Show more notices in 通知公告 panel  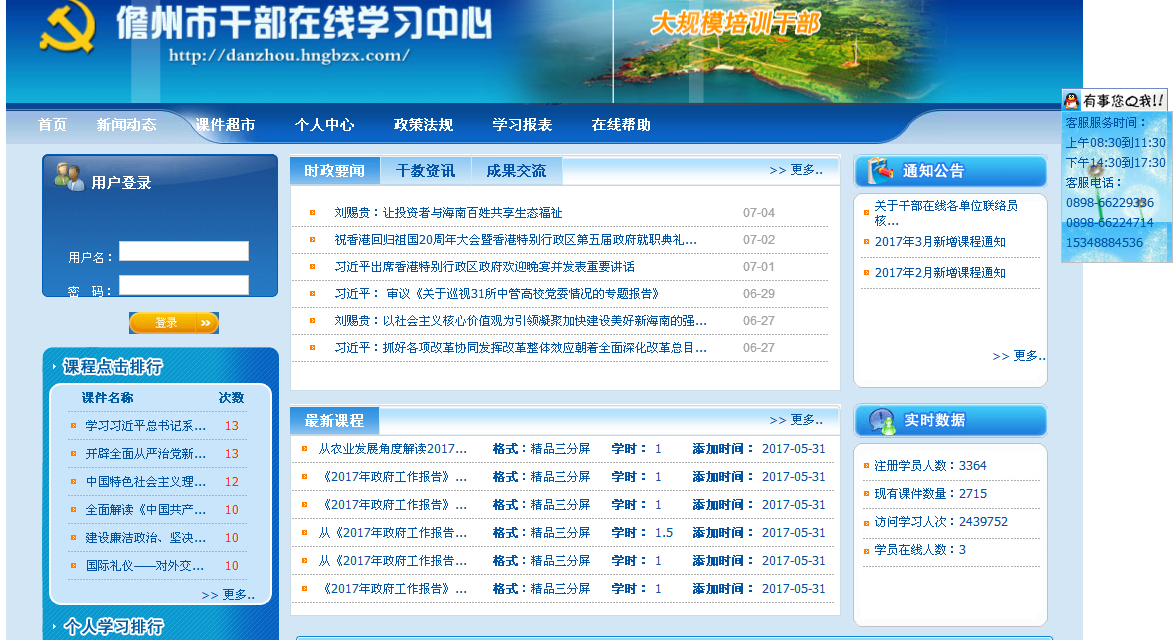click(x=1018, y=356)
